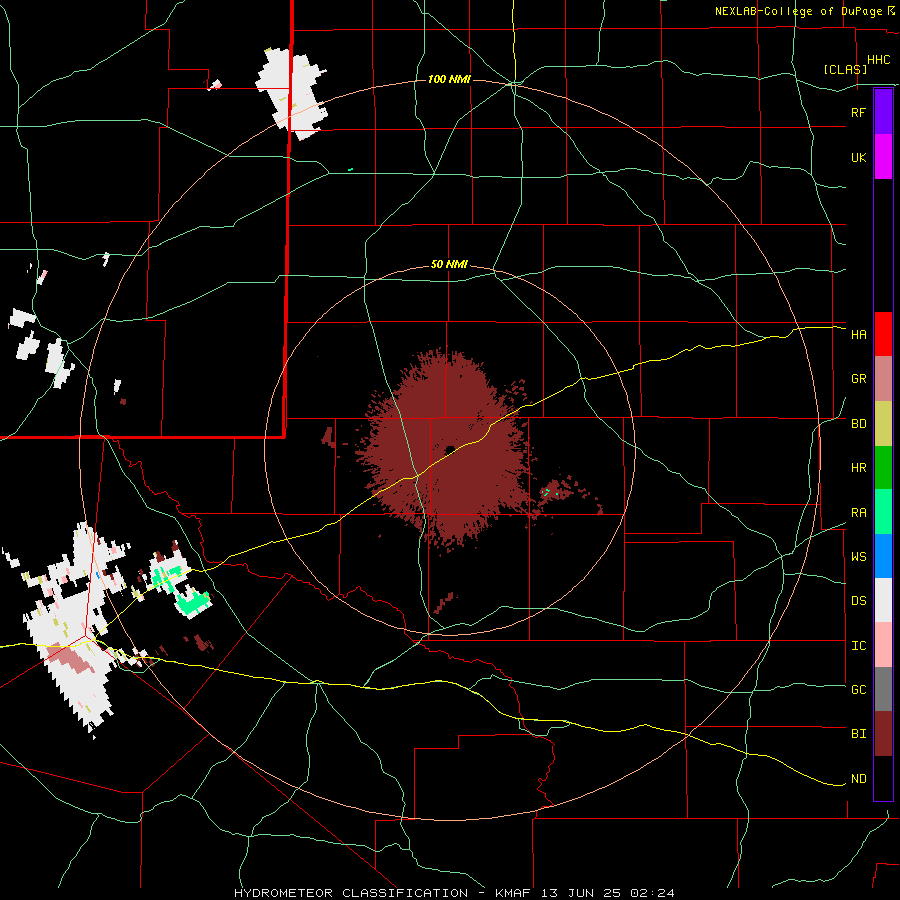Screen dimensions: 900x900
Task: Click the HA red legend color swatch
Action: (883, 334)
